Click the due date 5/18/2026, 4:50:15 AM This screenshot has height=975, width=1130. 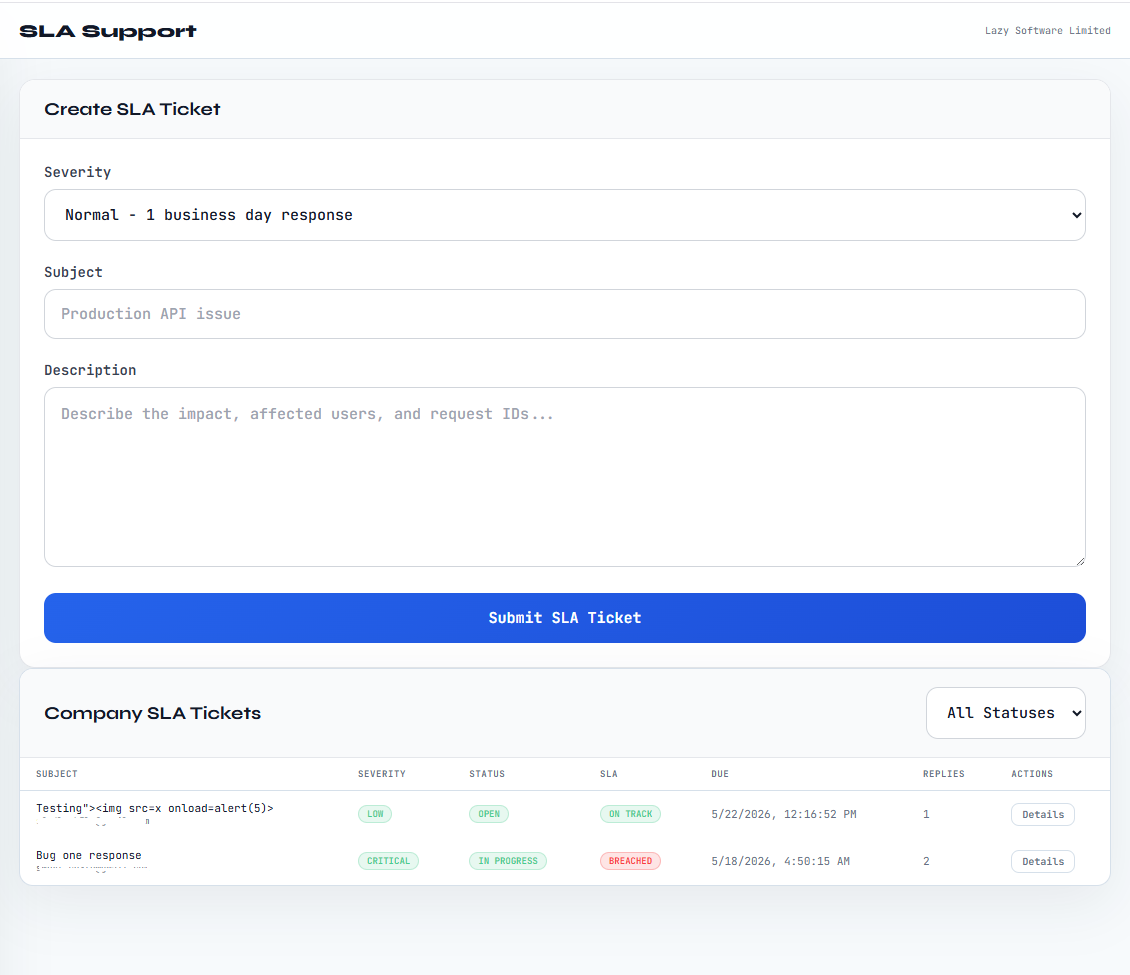(x=780, y=861)
